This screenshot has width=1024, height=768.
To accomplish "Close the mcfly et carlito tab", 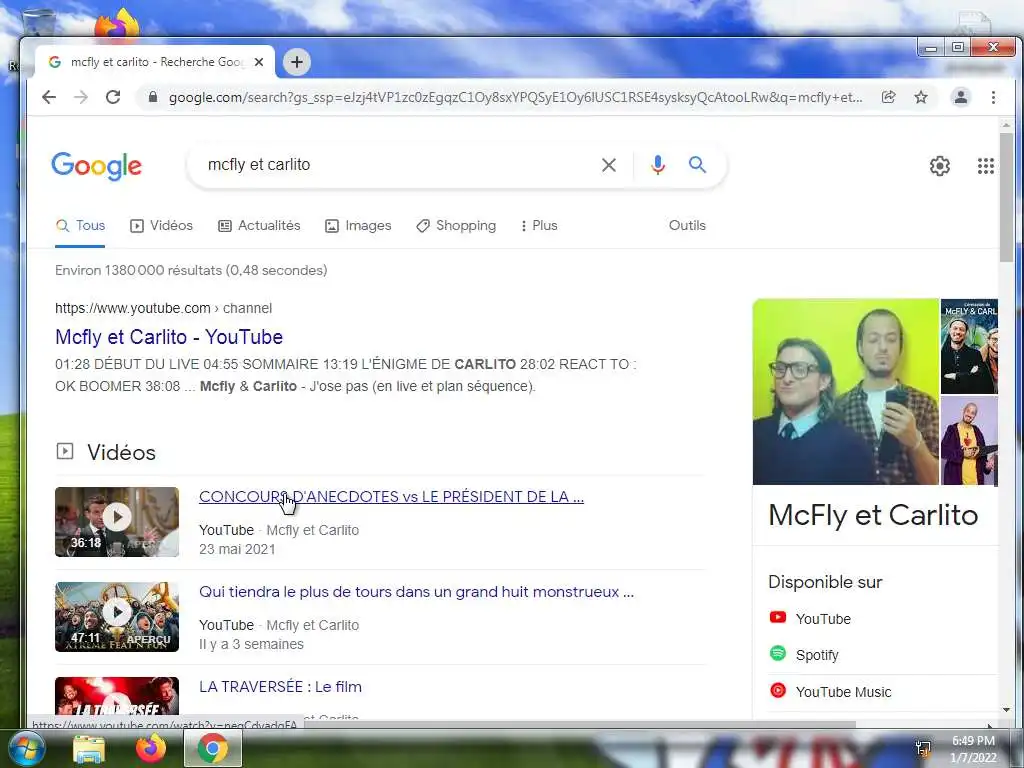I will [259, 62].
